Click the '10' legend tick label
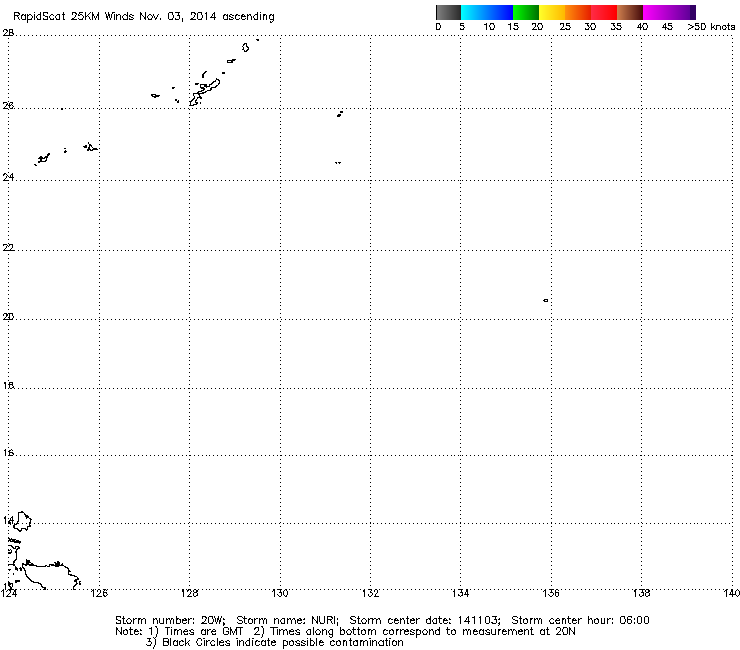This screenshot has width=740, height=650. (489, 27)
